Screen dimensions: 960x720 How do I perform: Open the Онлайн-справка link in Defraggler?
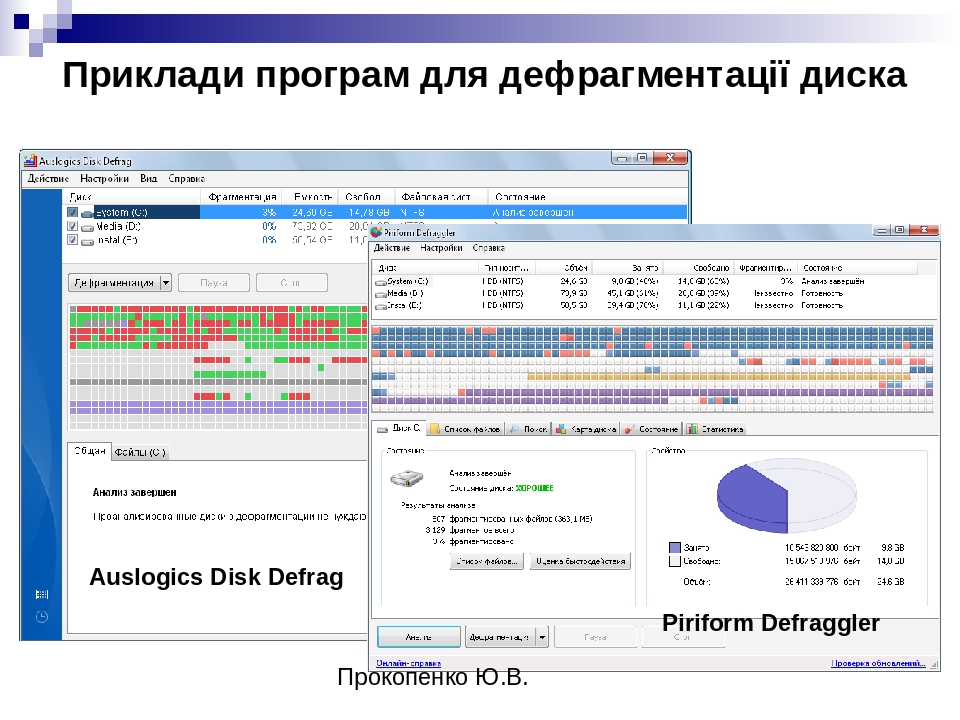(408, 663)
